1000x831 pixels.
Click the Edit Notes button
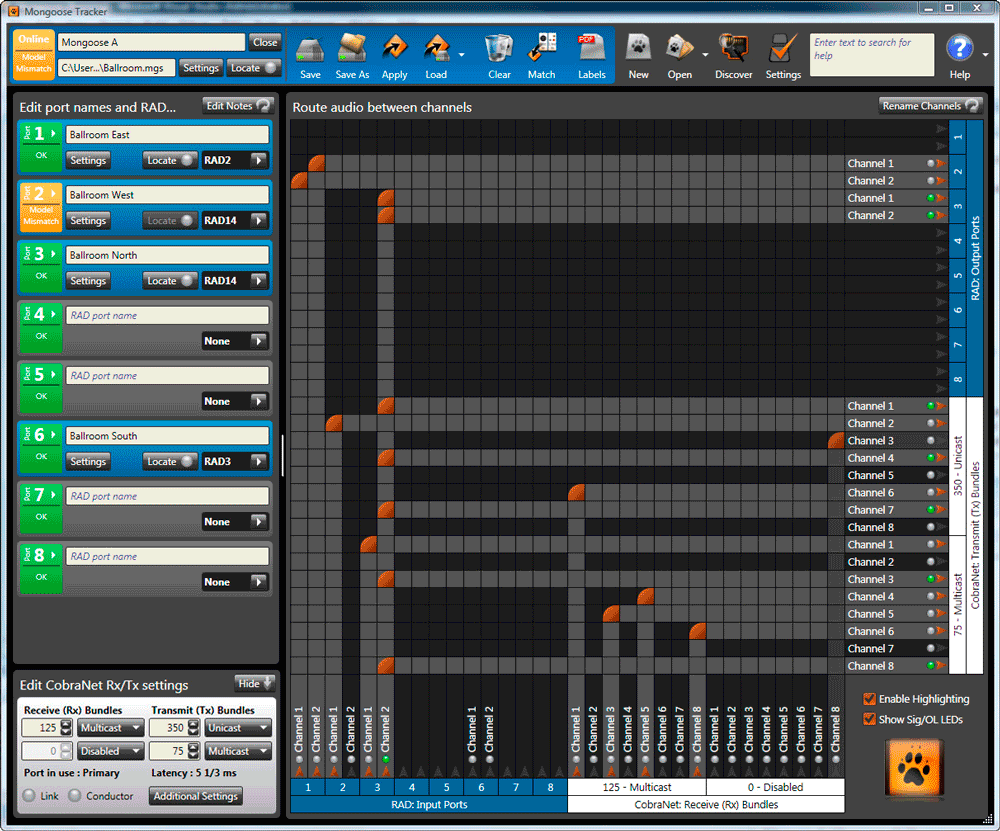pos(238,106)
